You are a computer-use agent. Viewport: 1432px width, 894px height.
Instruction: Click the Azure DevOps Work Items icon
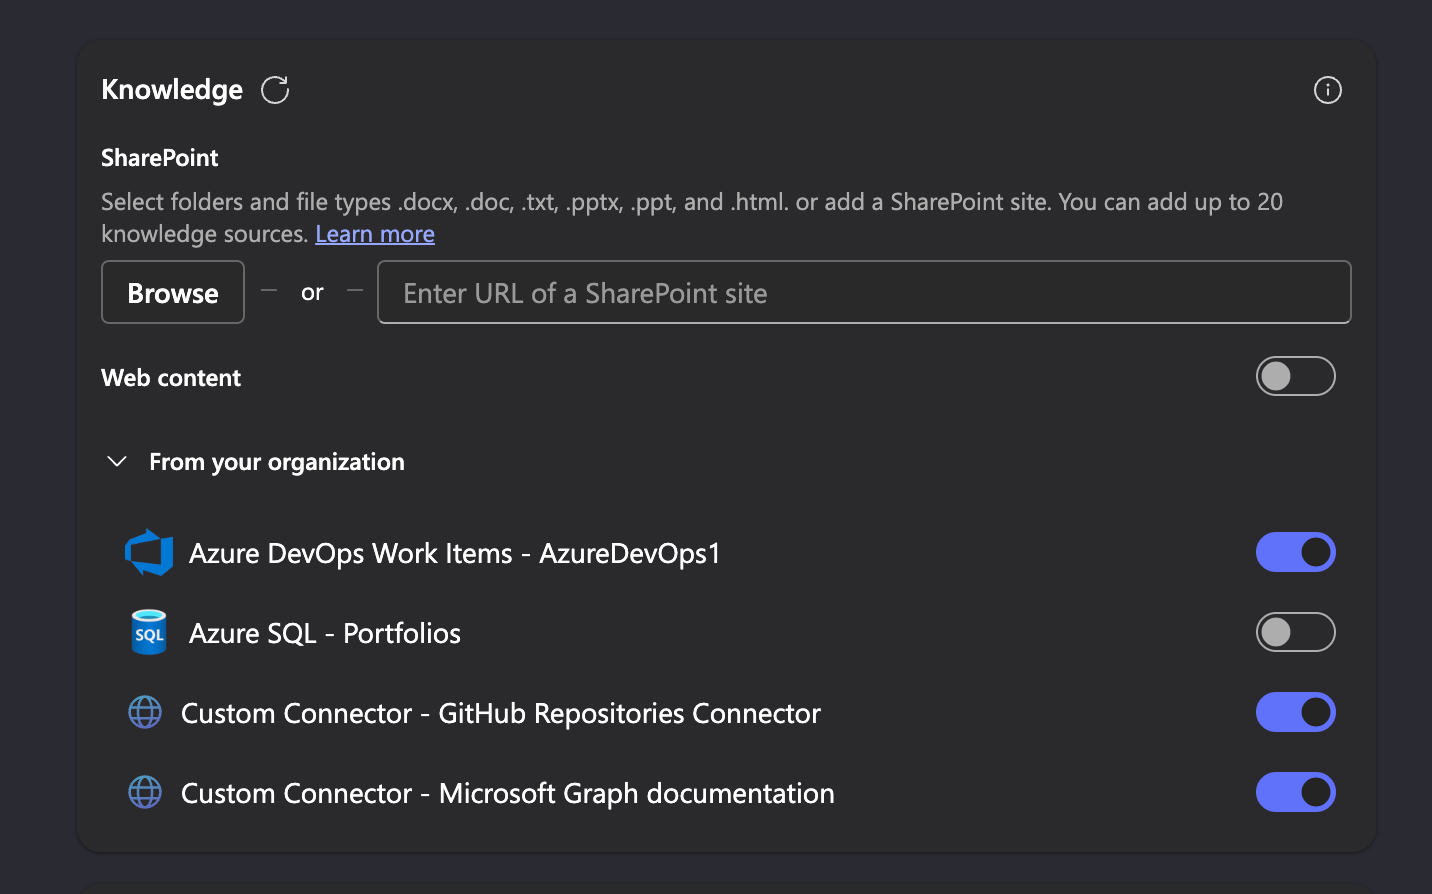149,553
